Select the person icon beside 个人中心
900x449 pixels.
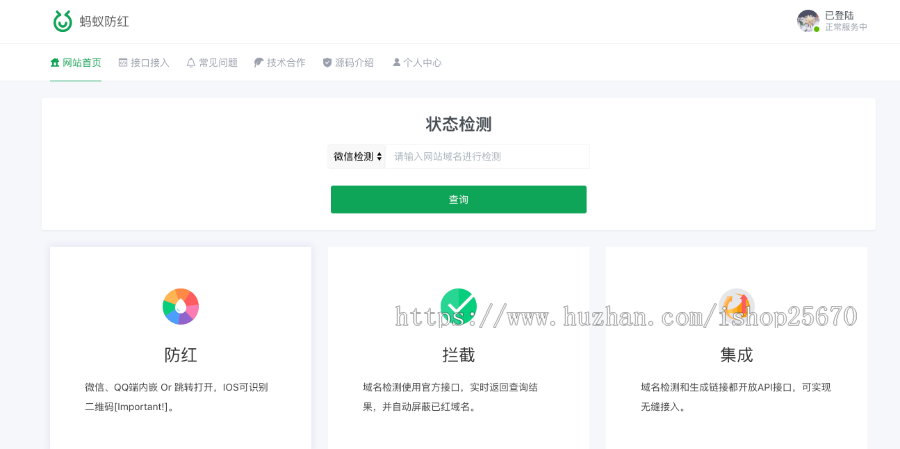(396, 62)
